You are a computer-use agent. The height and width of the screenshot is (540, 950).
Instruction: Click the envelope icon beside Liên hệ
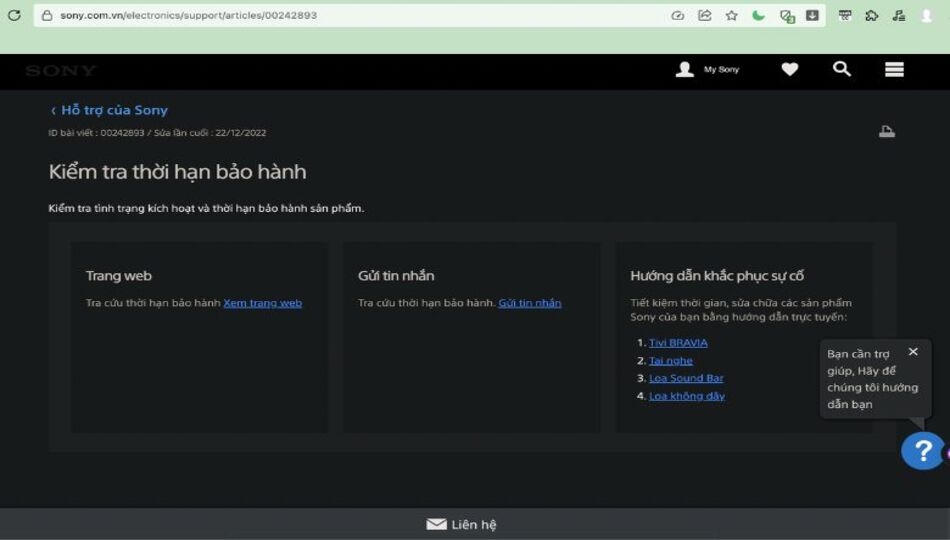click(x=436, y=524)
